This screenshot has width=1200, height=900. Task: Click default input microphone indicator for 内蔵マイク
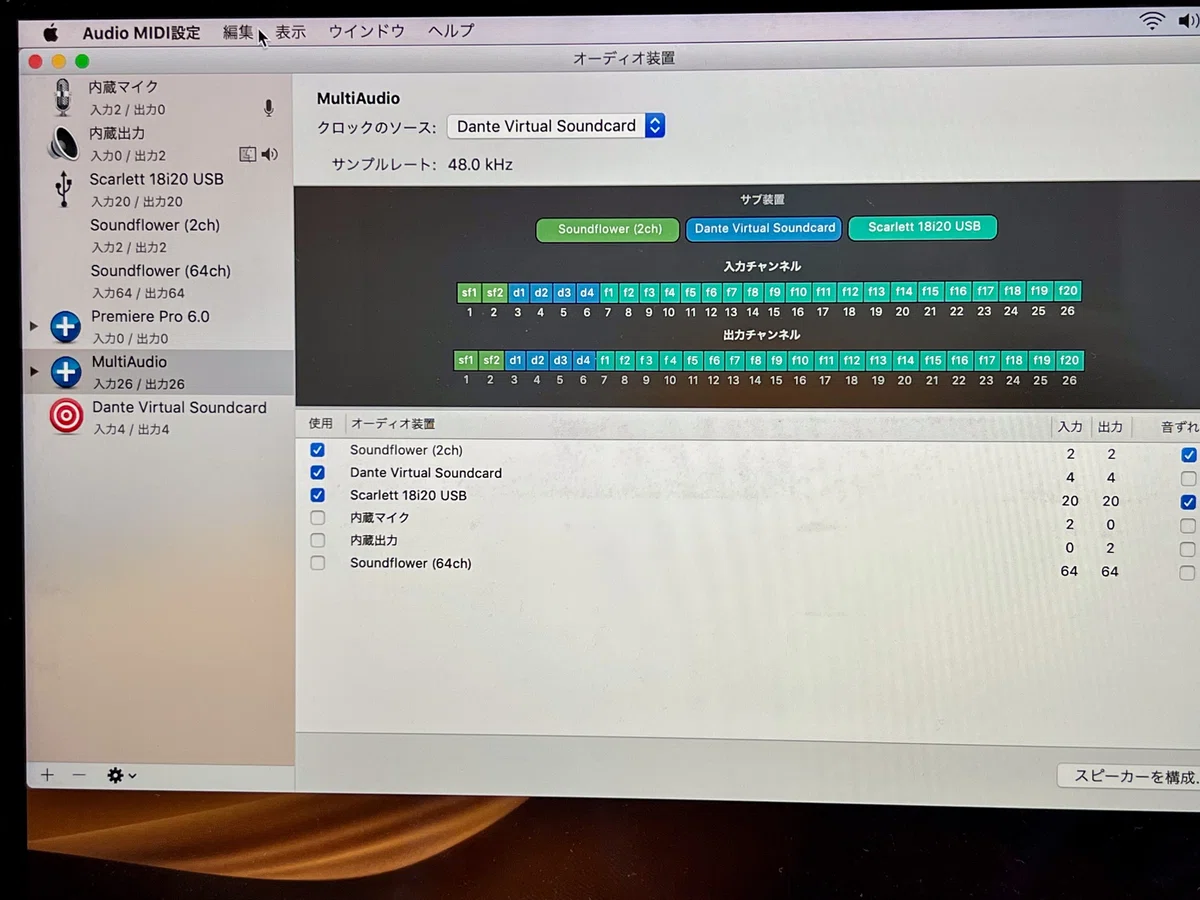[x=269, y=108]
